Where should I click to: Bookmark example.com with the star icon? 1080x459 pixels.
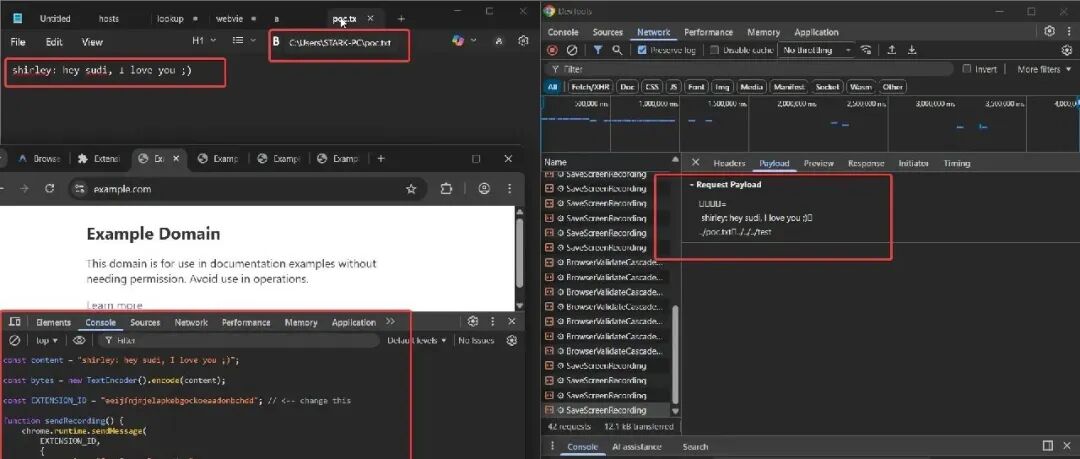click(x=411, y=189)
